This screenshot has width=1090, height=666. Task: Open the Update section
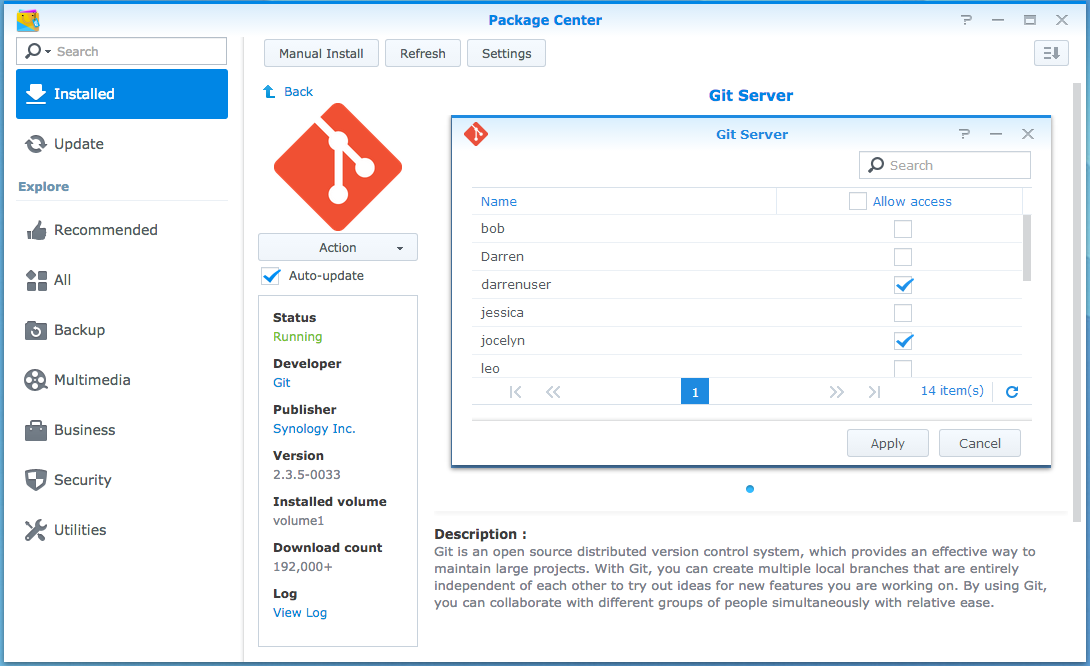tap(122, 144)
